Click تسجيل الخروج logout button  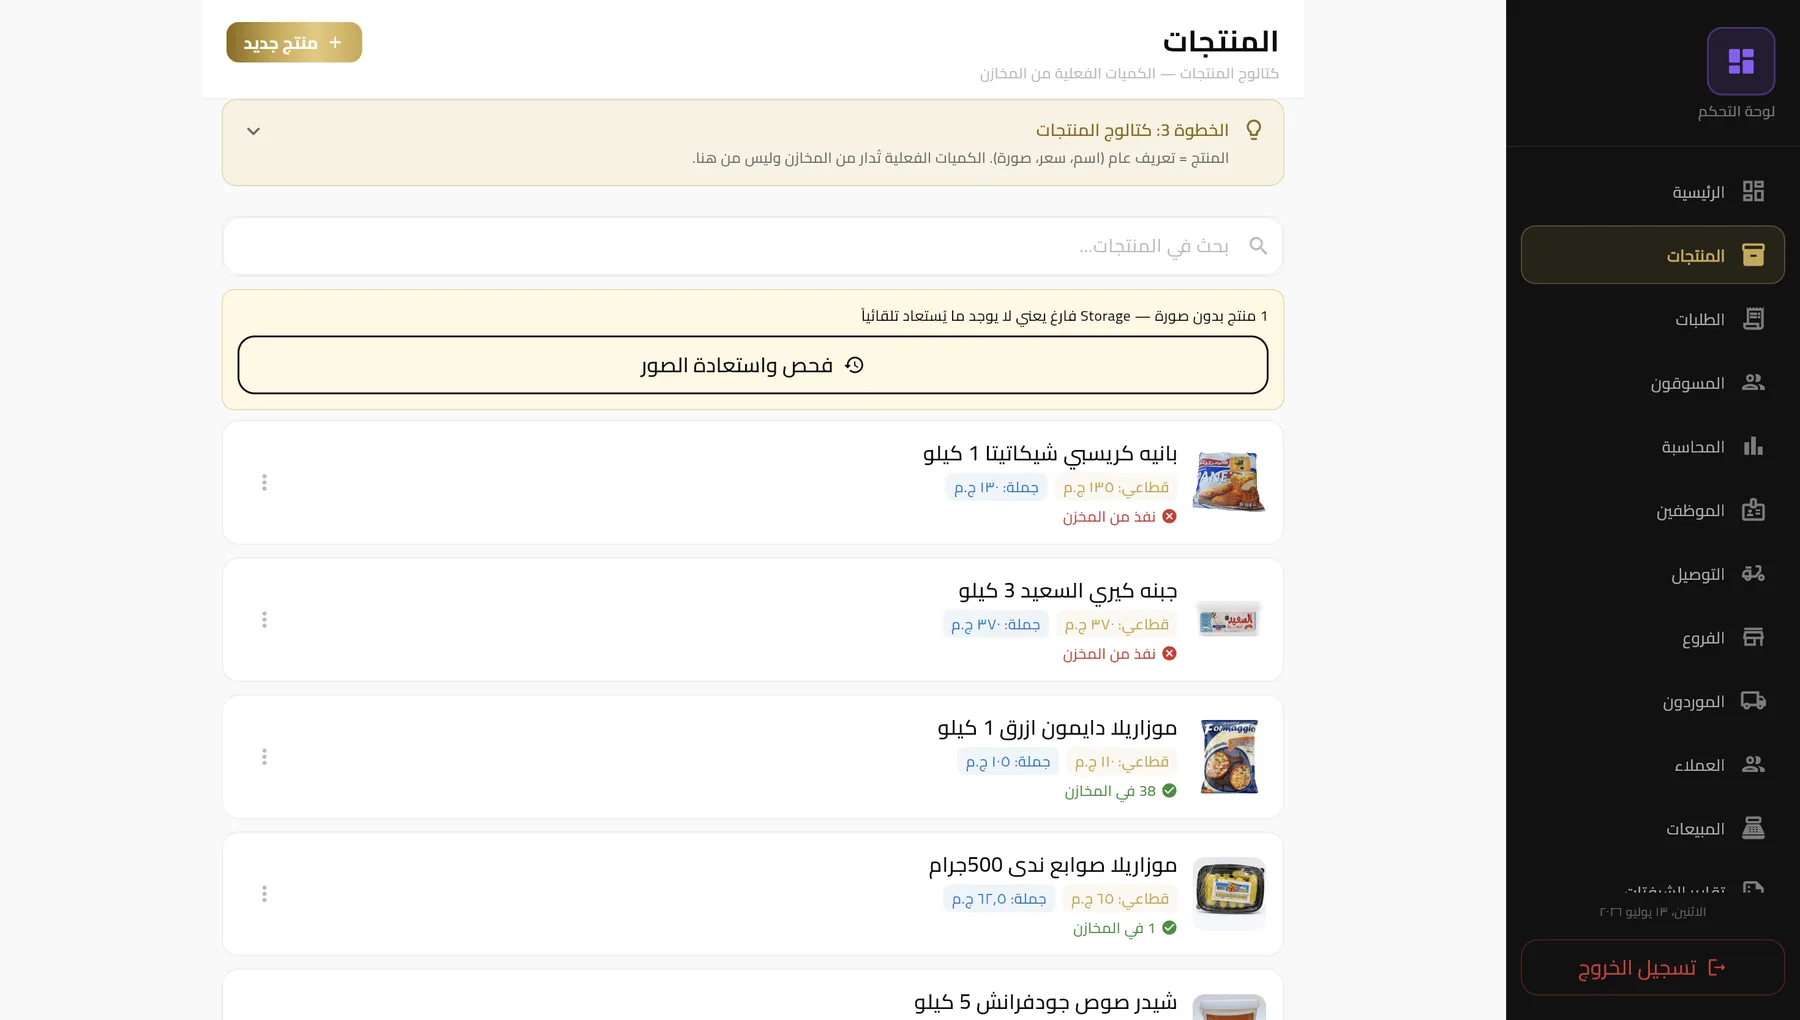coord(1653,967)
